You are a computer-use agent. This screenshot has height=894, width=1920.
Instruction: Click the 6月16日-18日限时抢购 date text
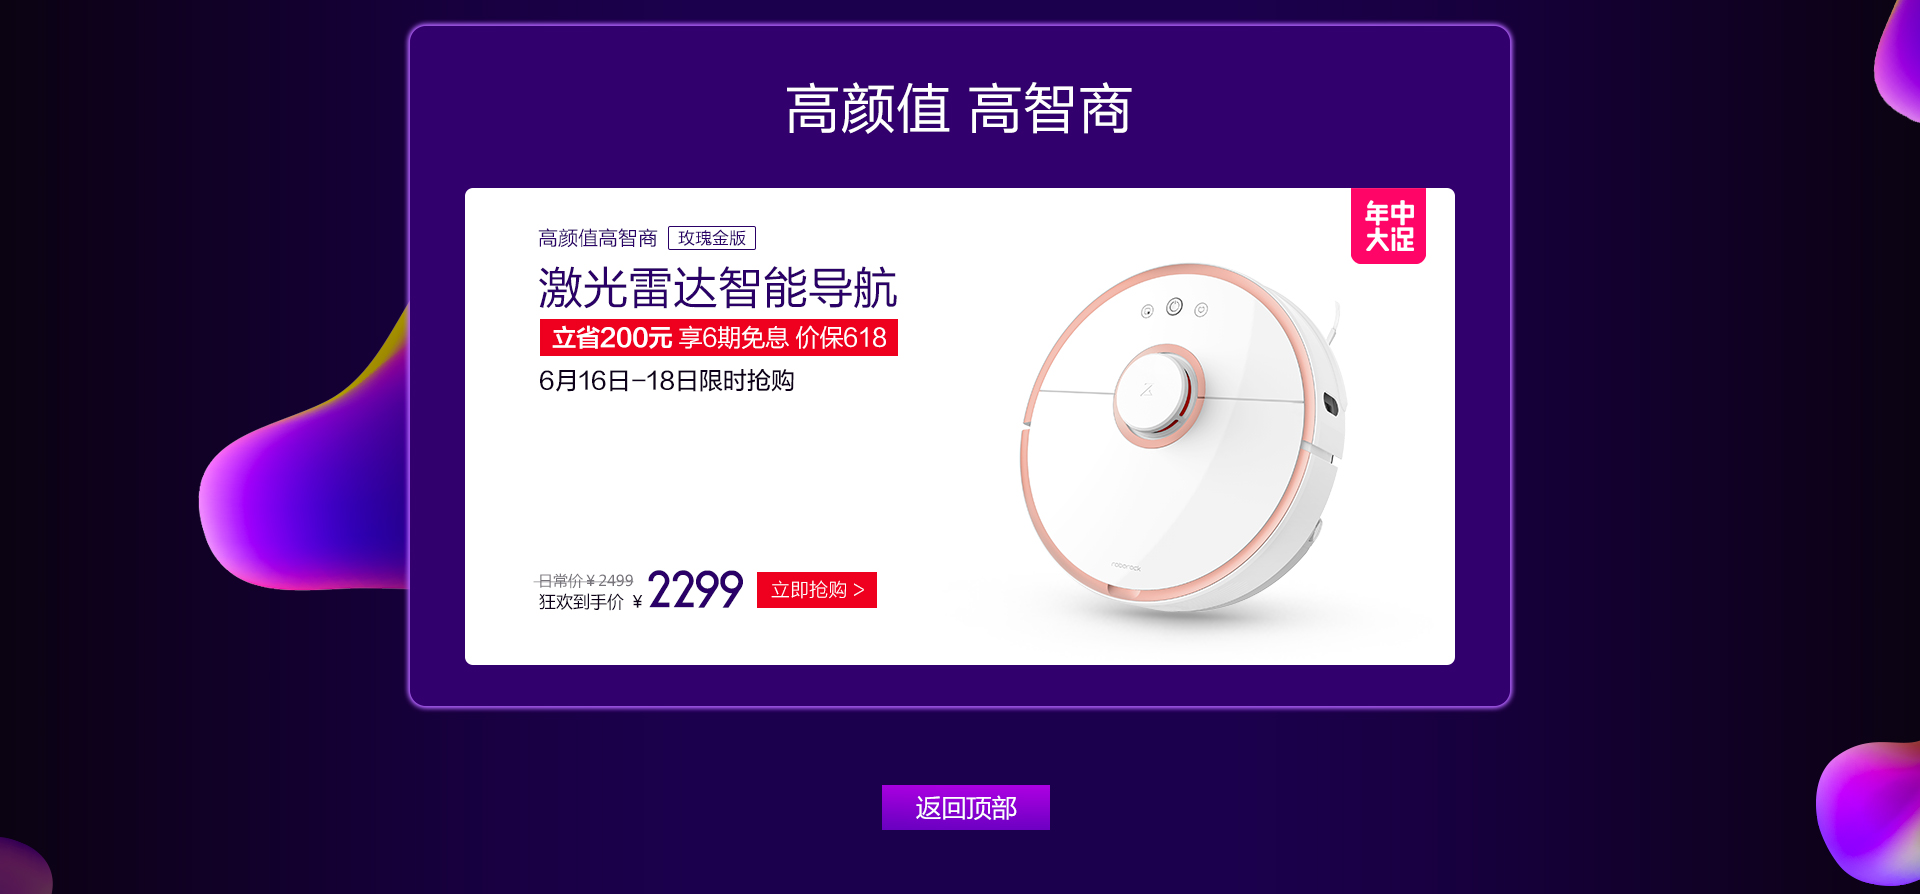pos(666,381)
